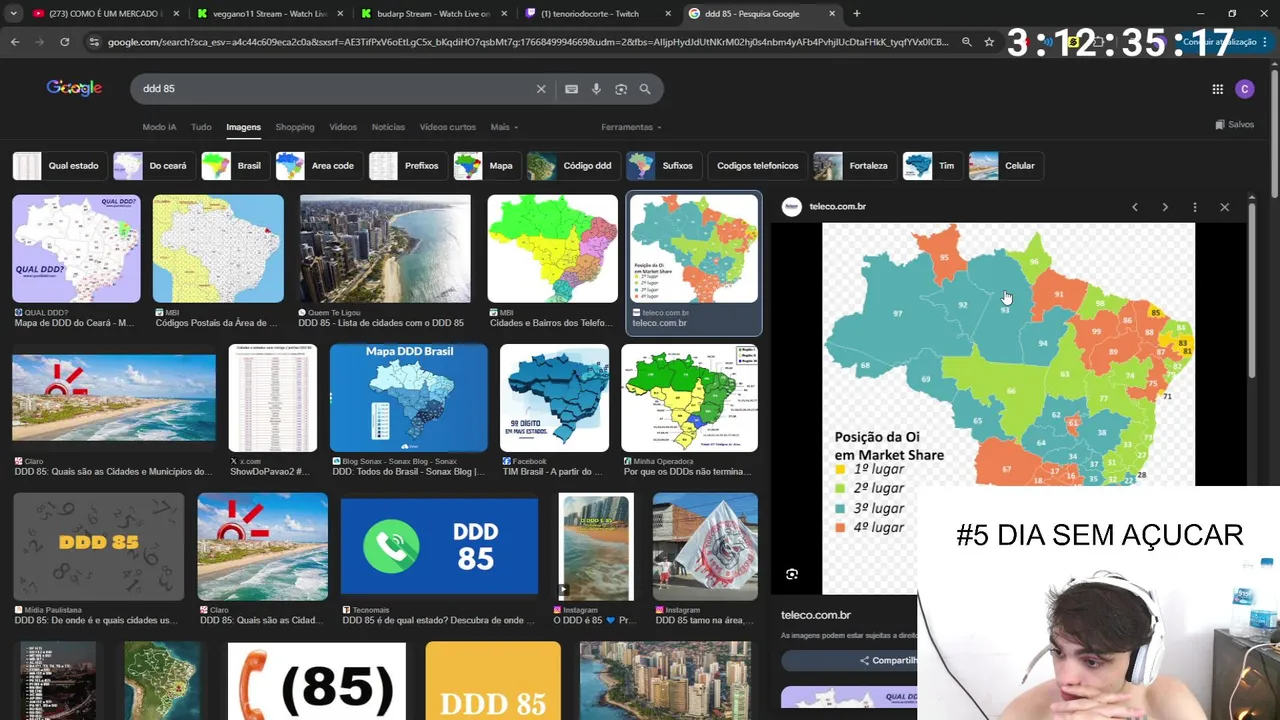The width and height of the screenshot is (1280, 720).
Task: Click the Prefixos filter chip
Action: pos(406,166)
